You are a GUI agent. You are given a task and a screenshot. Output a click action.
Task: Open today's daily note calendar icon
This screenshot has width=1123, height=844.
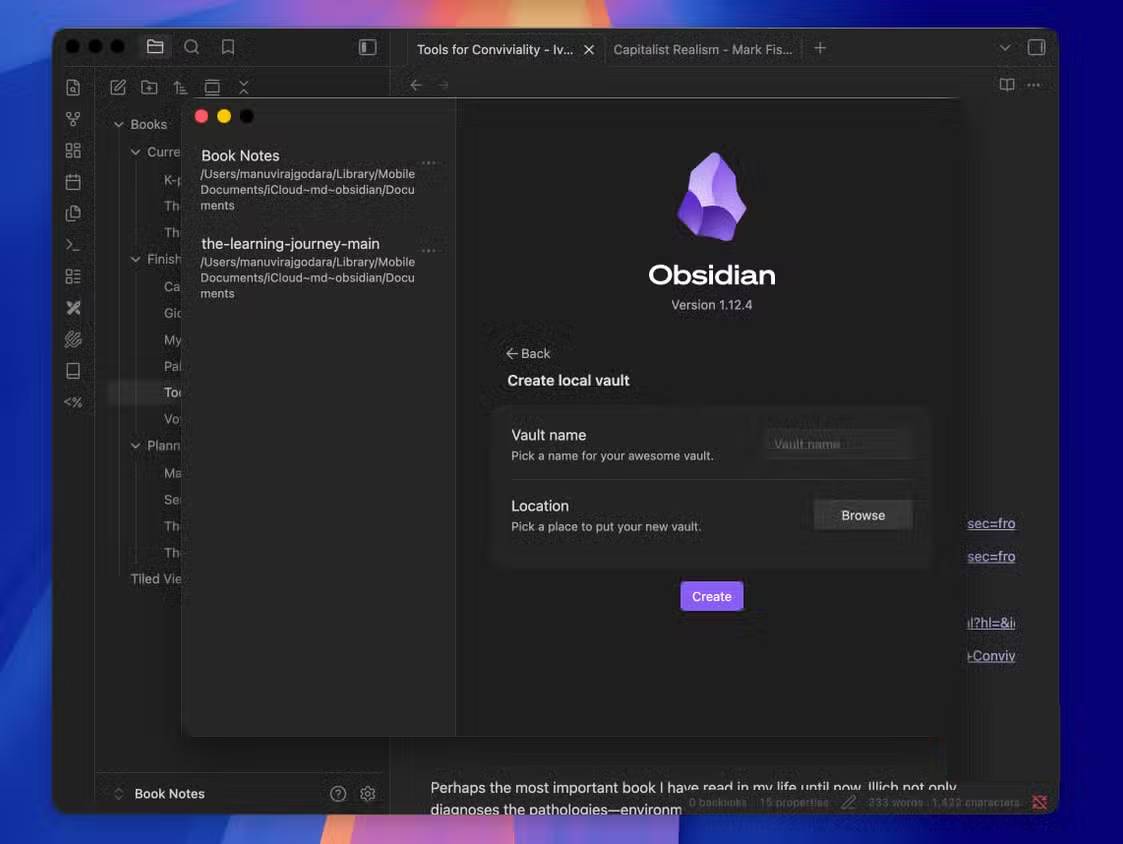73,182
